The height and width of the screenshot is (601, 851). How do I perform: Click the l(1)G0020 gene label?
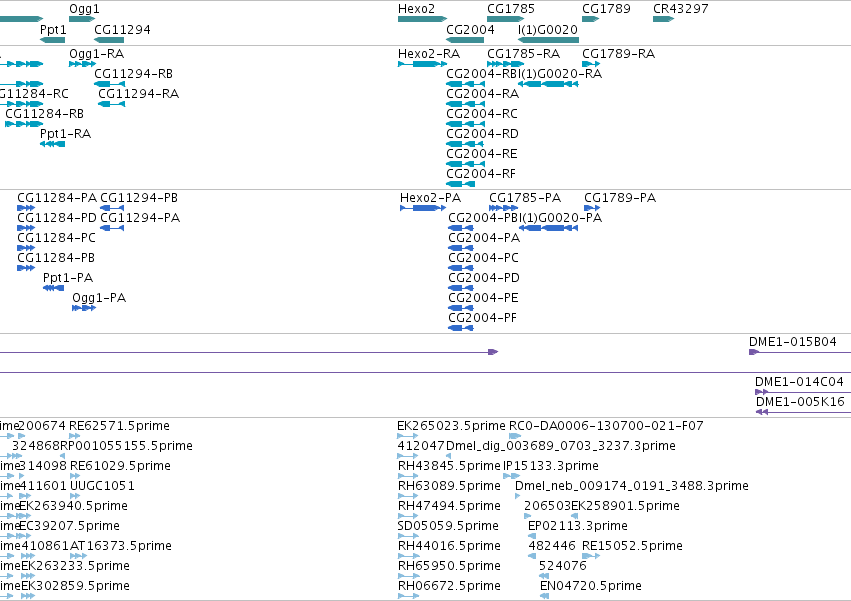[548, 29]
